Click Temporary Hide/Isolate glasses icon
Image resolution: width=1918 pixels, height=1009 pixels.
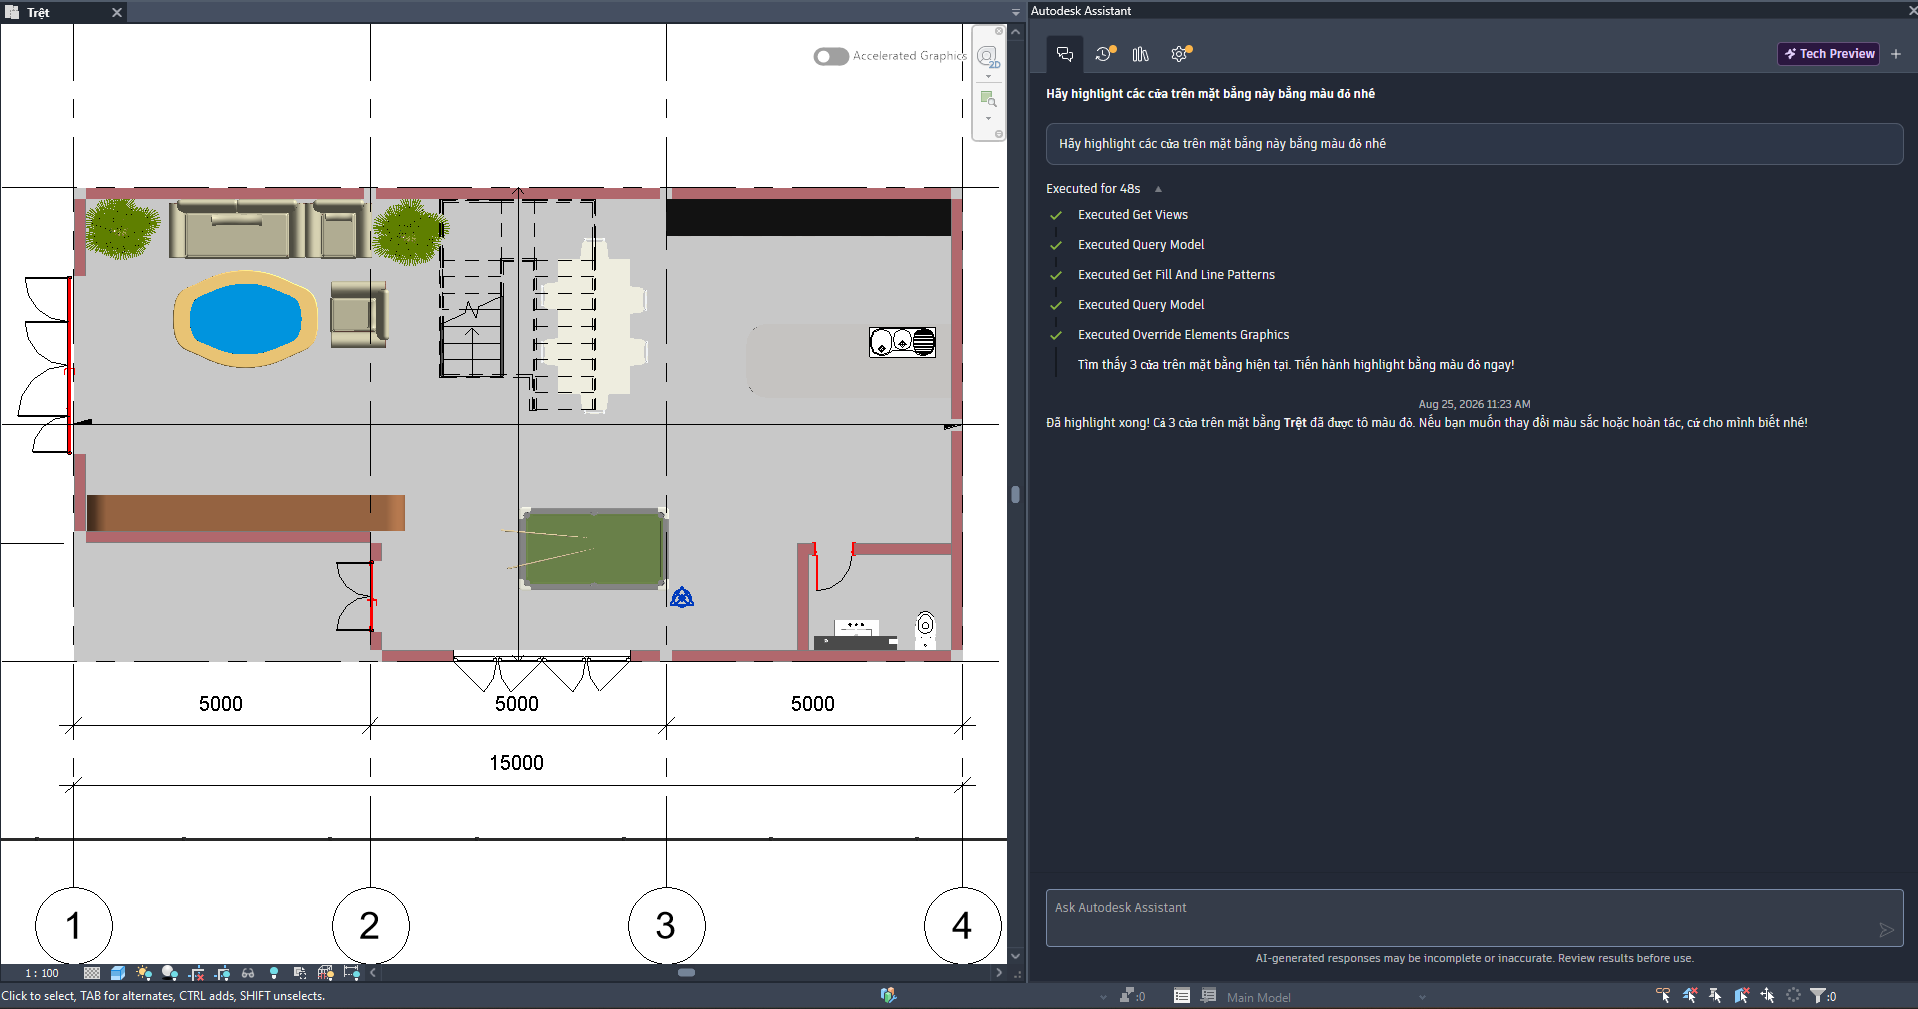pyautogui.click(x=248, y=973)
